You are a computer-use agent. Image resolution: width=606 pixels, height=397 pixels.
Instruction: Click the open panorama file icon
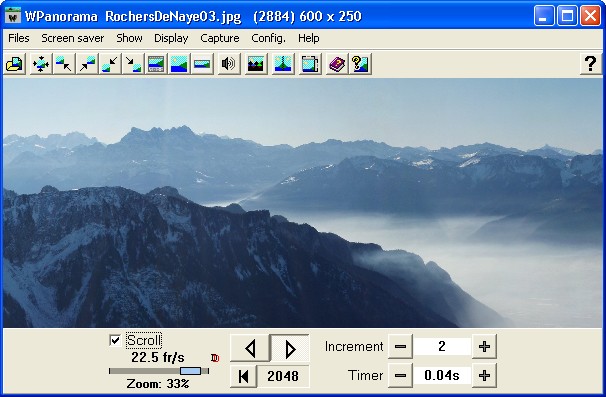[15, 64]
